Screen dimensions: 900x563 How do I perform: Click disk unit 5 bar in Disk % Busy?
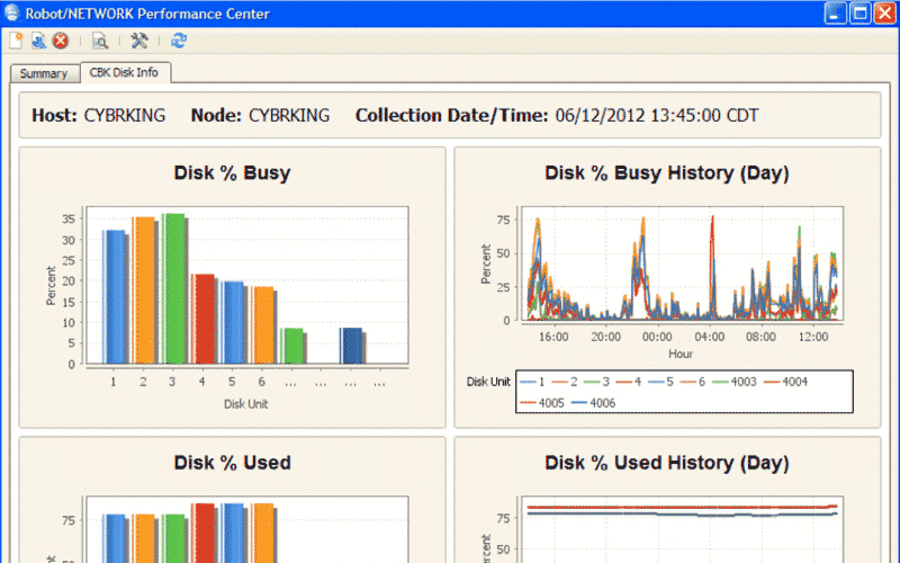click(234, 323)
